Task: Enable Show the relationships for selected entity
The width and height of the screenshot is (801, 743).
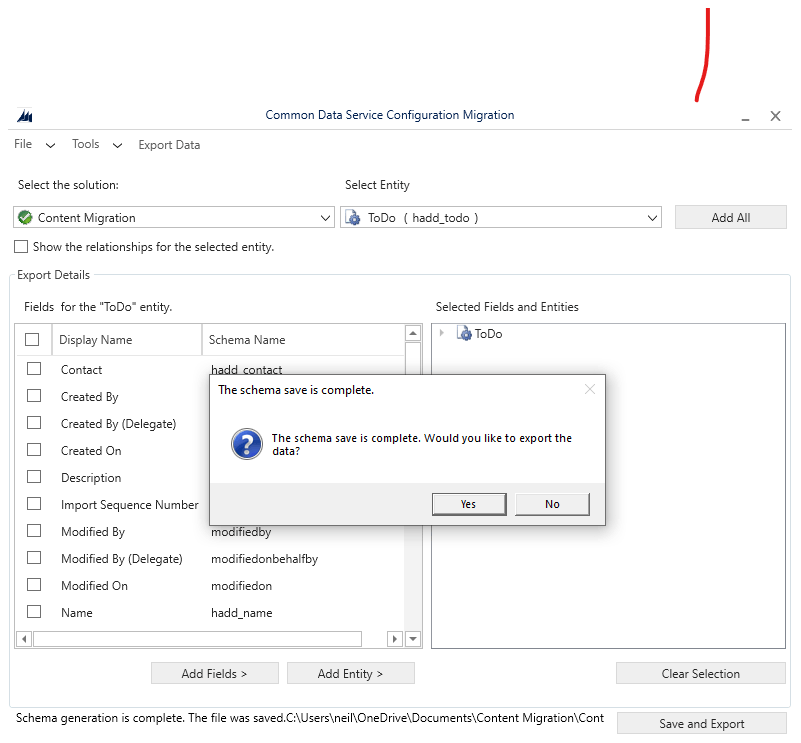Action: (x=21, y=247)
